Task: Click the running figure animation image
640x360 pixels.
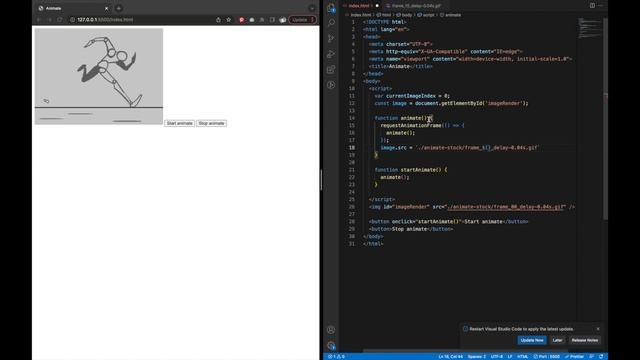Action: tap(99, 76)
